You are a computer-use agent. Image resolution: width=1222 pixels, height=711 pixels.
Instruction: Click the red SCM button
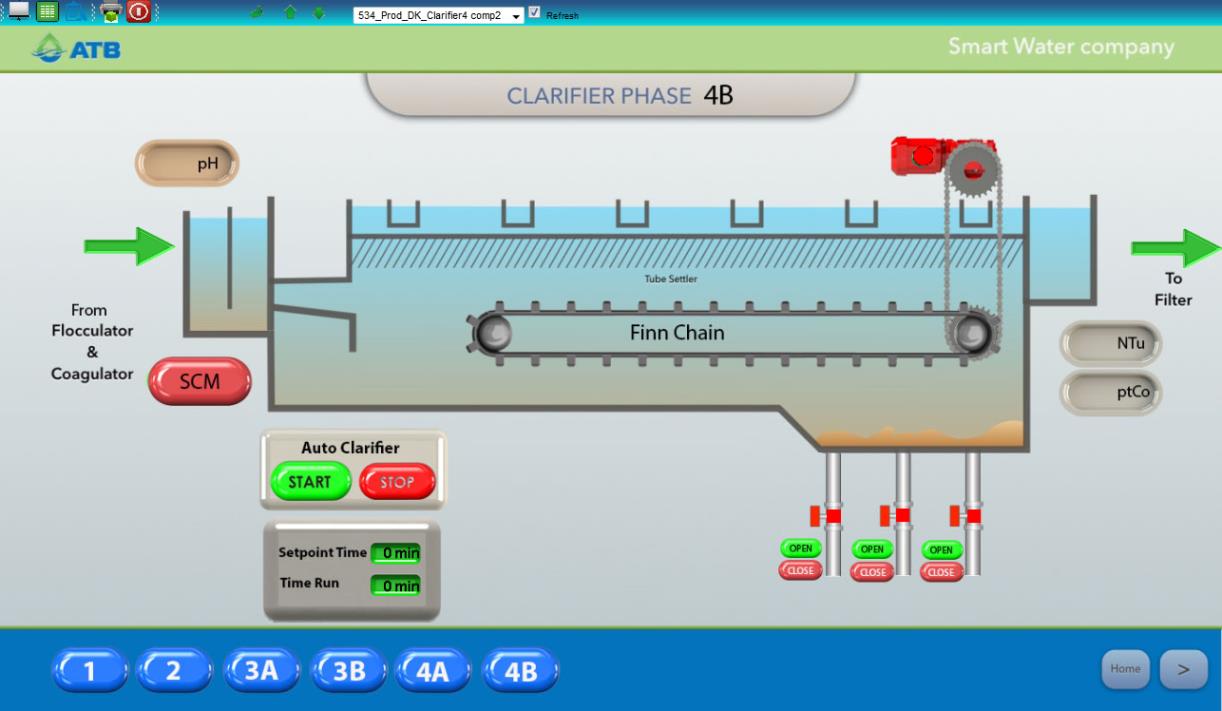tap(200, 382)
